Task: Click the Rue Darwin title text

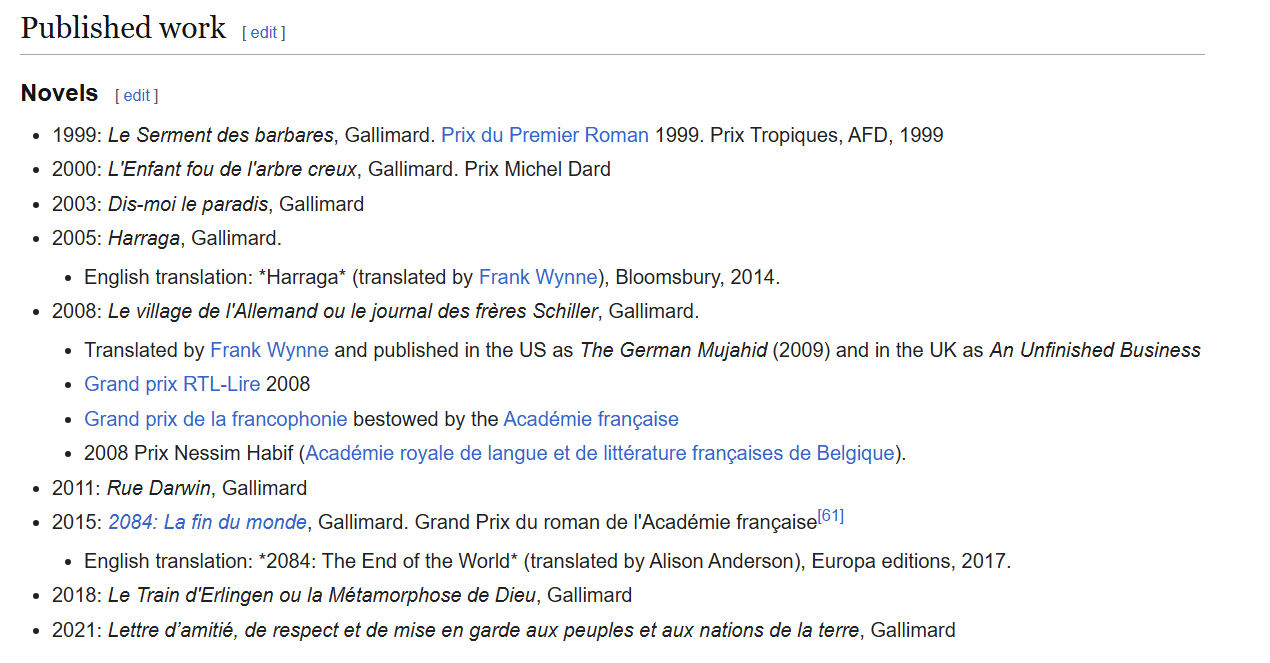Action: pyautogui.click(x=159, y=488)
